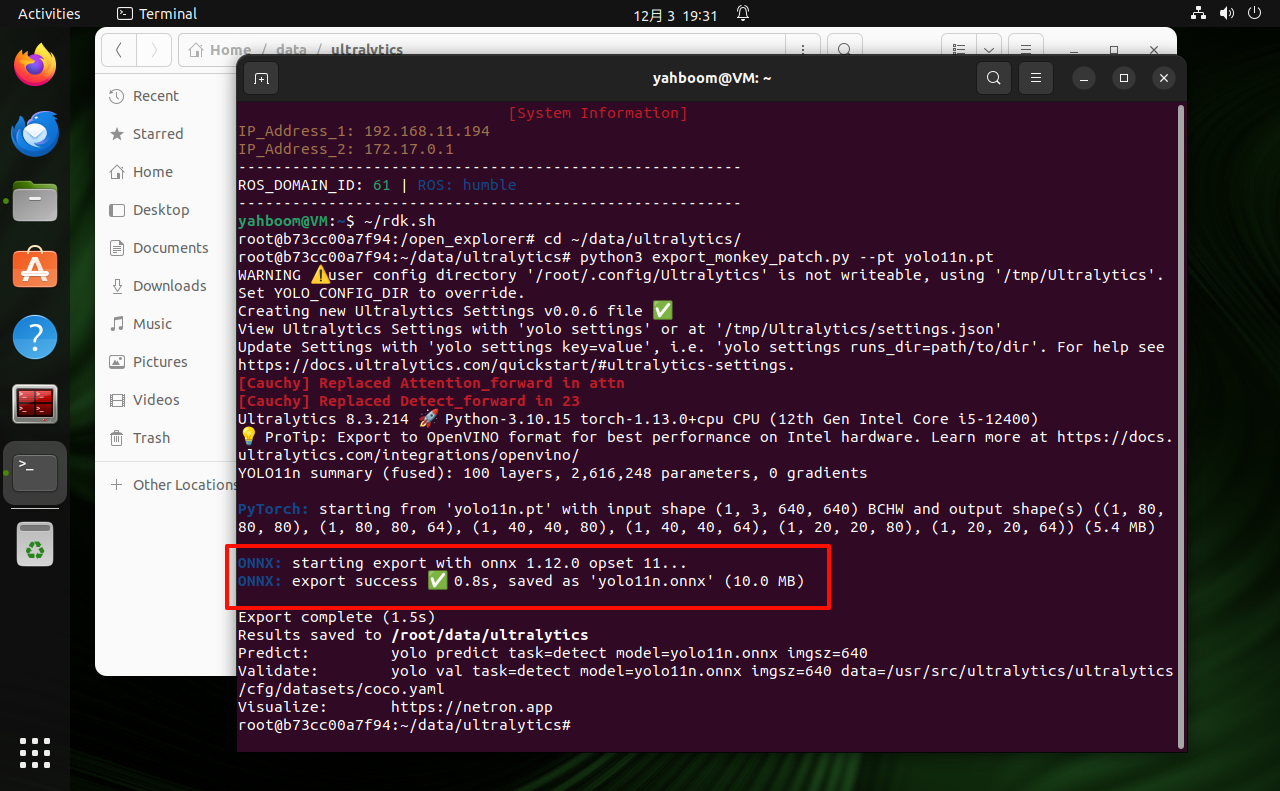Open the Terminal app menu in top bar

point(157,14)
